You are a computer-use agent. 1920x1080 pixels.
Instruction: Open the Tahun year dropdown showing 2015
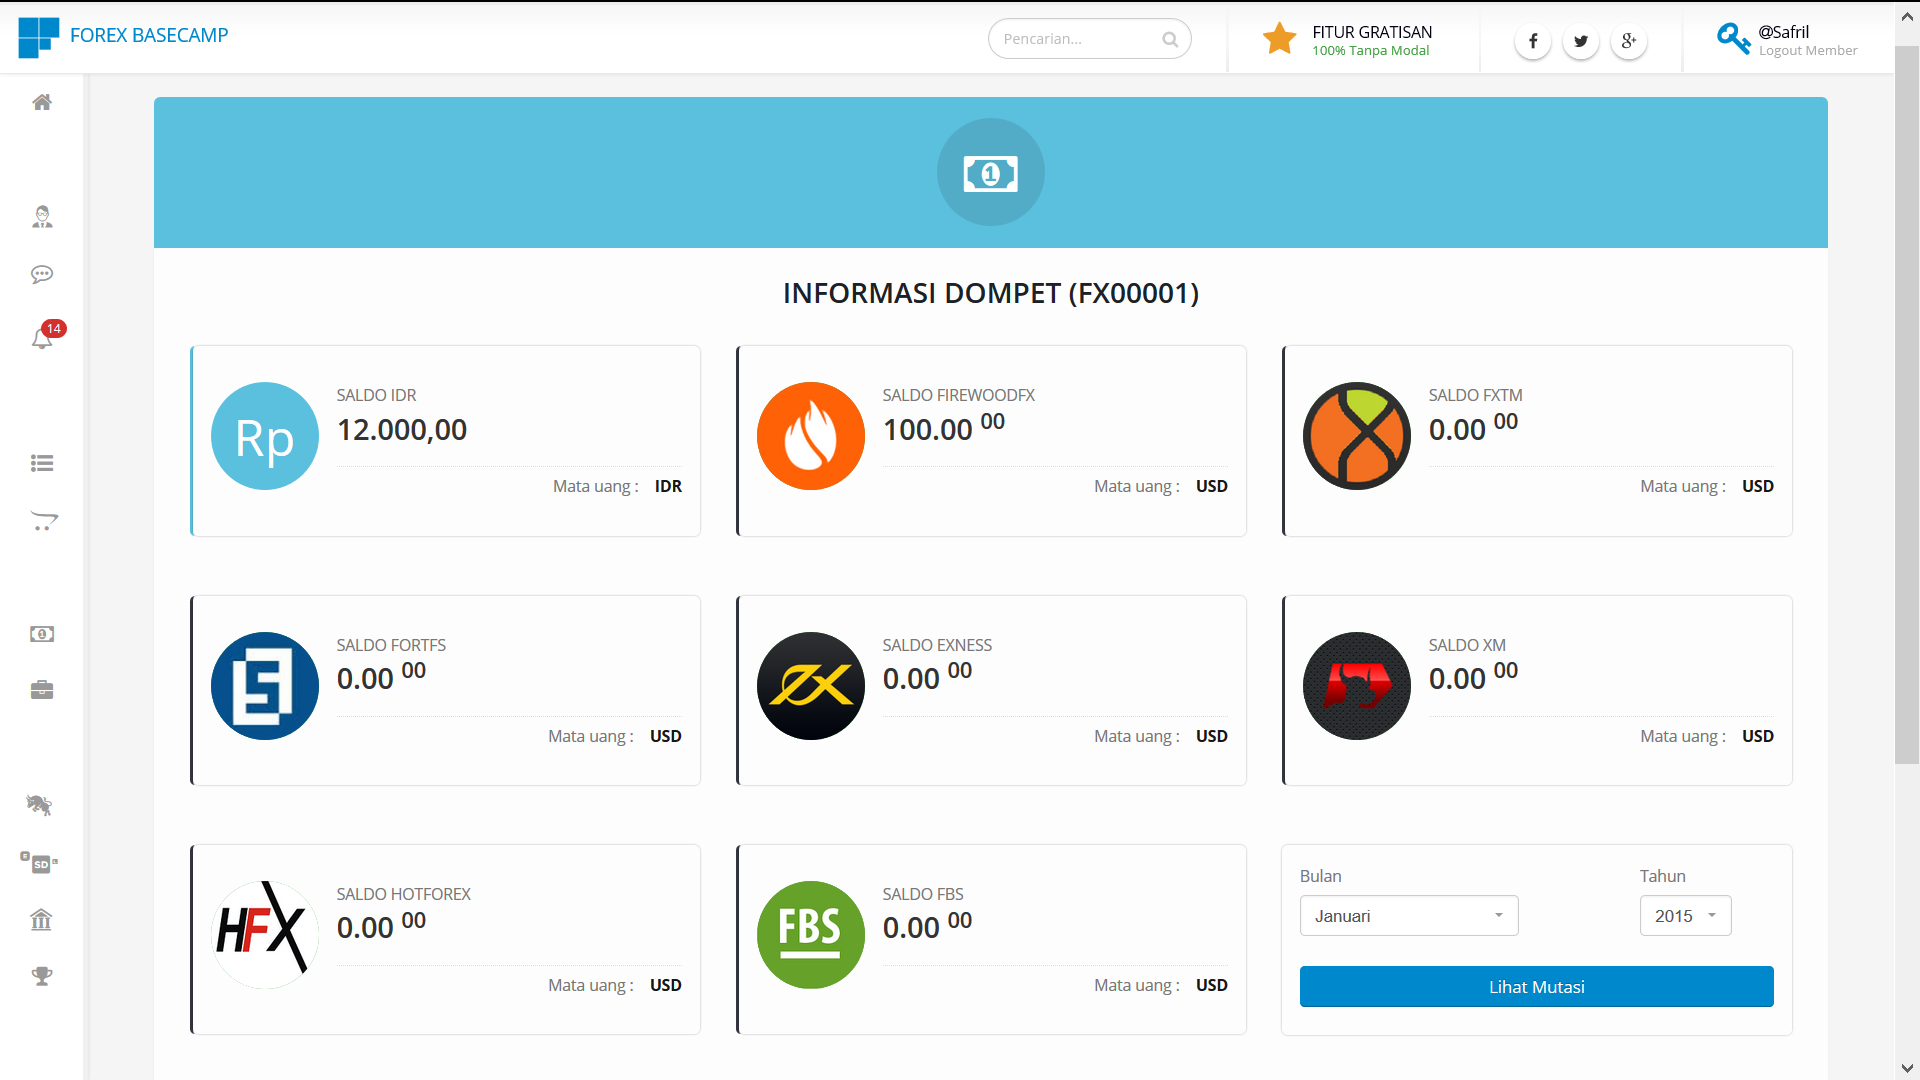click(1685, 916)
